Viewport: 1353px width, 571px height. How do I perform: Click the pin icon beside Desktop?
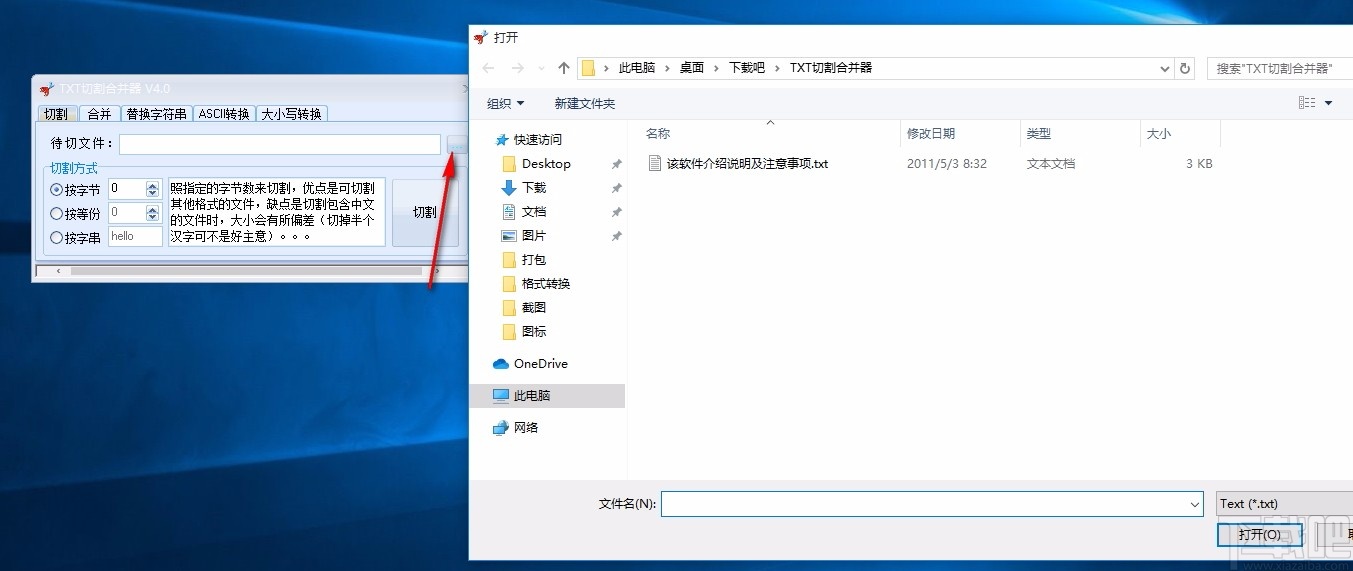pyautogui.click(x=616, y=164)
